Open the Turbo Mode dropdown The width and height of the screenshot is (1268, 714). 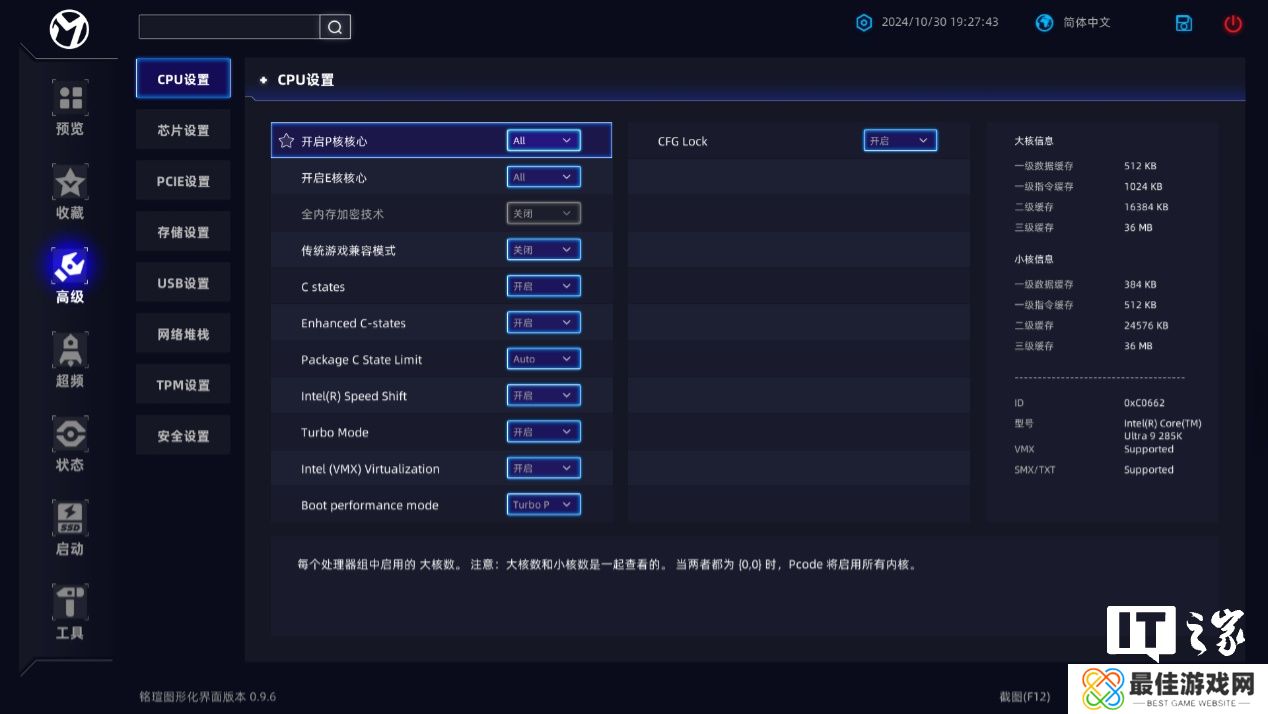pyautogui.click(x=543, y=432)
